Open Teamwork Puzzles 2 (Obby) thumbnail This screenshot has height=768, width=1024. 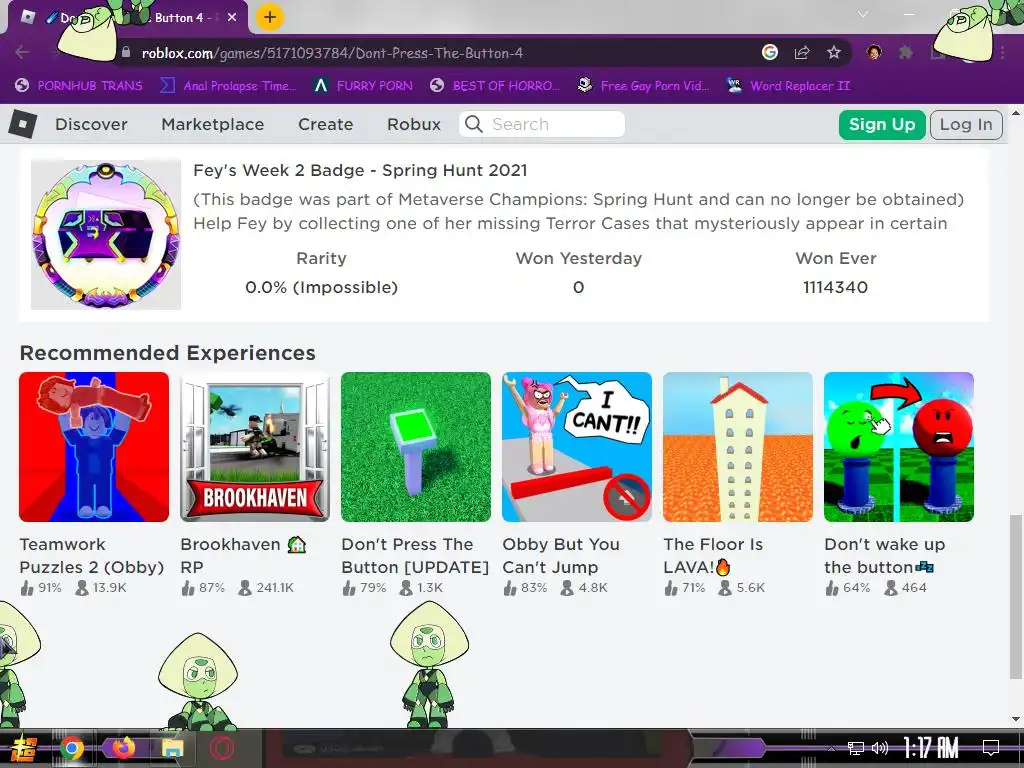pyautogui.click(x=94, y=447)
